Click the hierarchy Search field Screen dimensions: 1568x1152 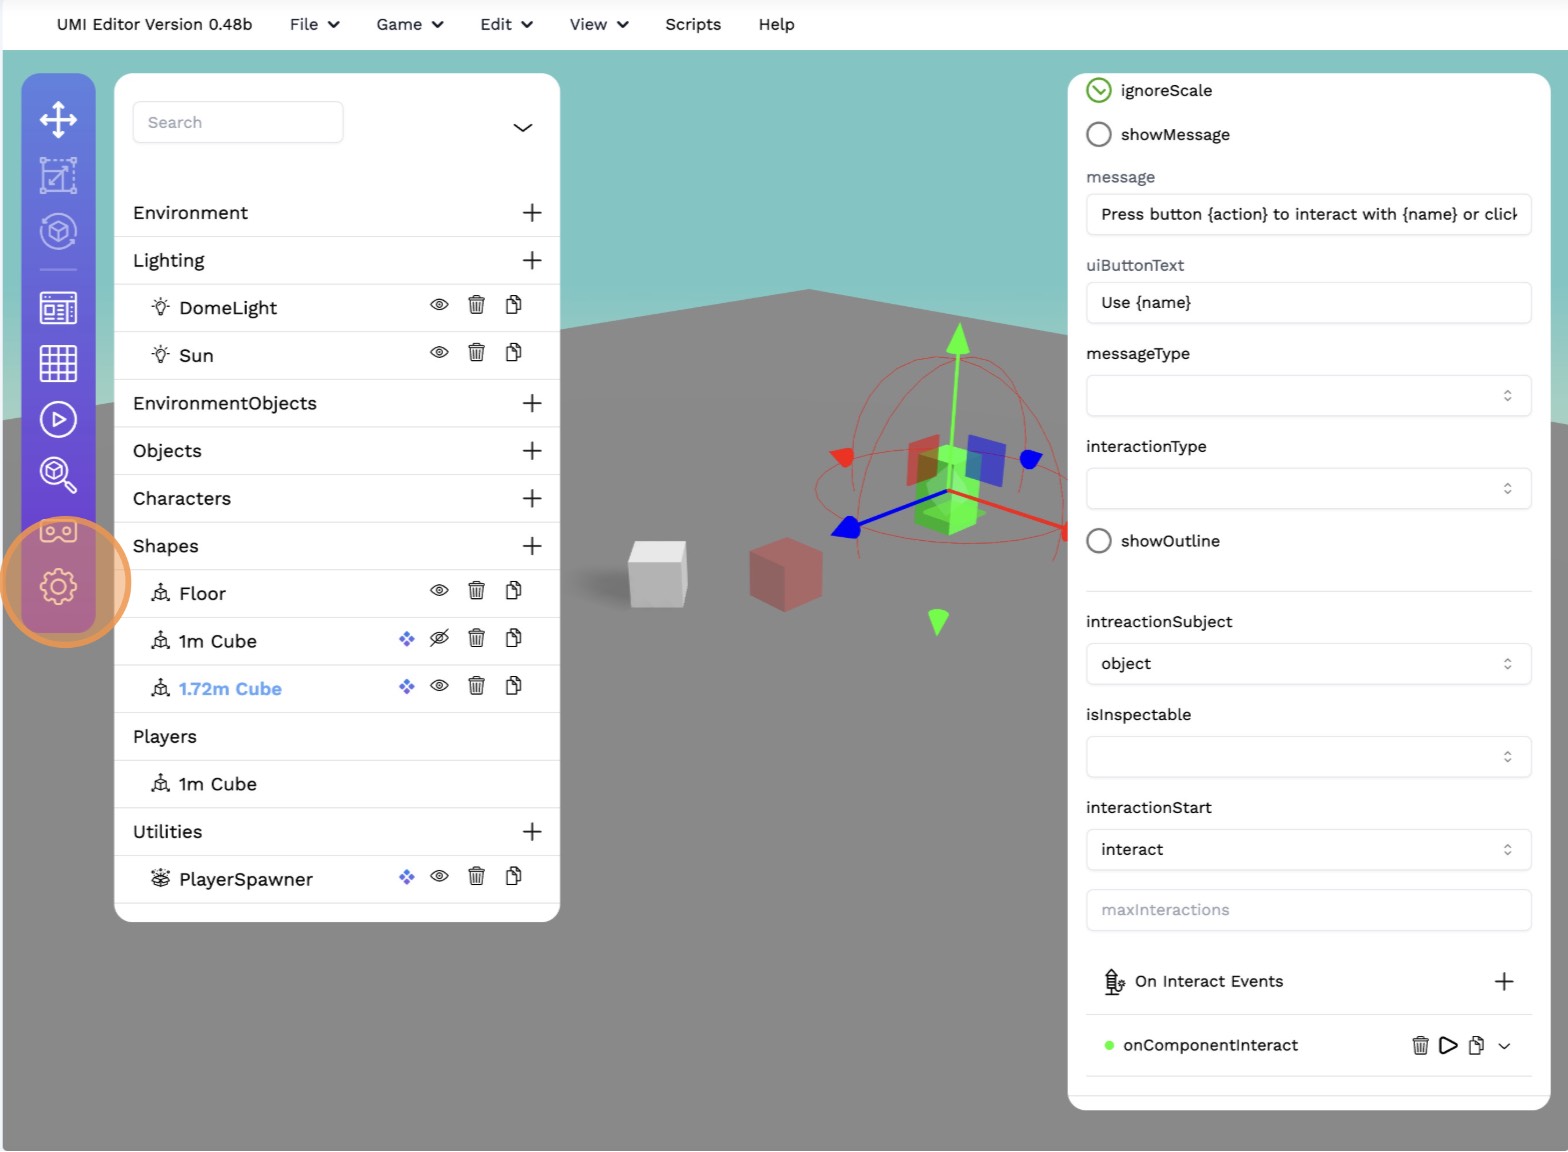coord(238,123)
